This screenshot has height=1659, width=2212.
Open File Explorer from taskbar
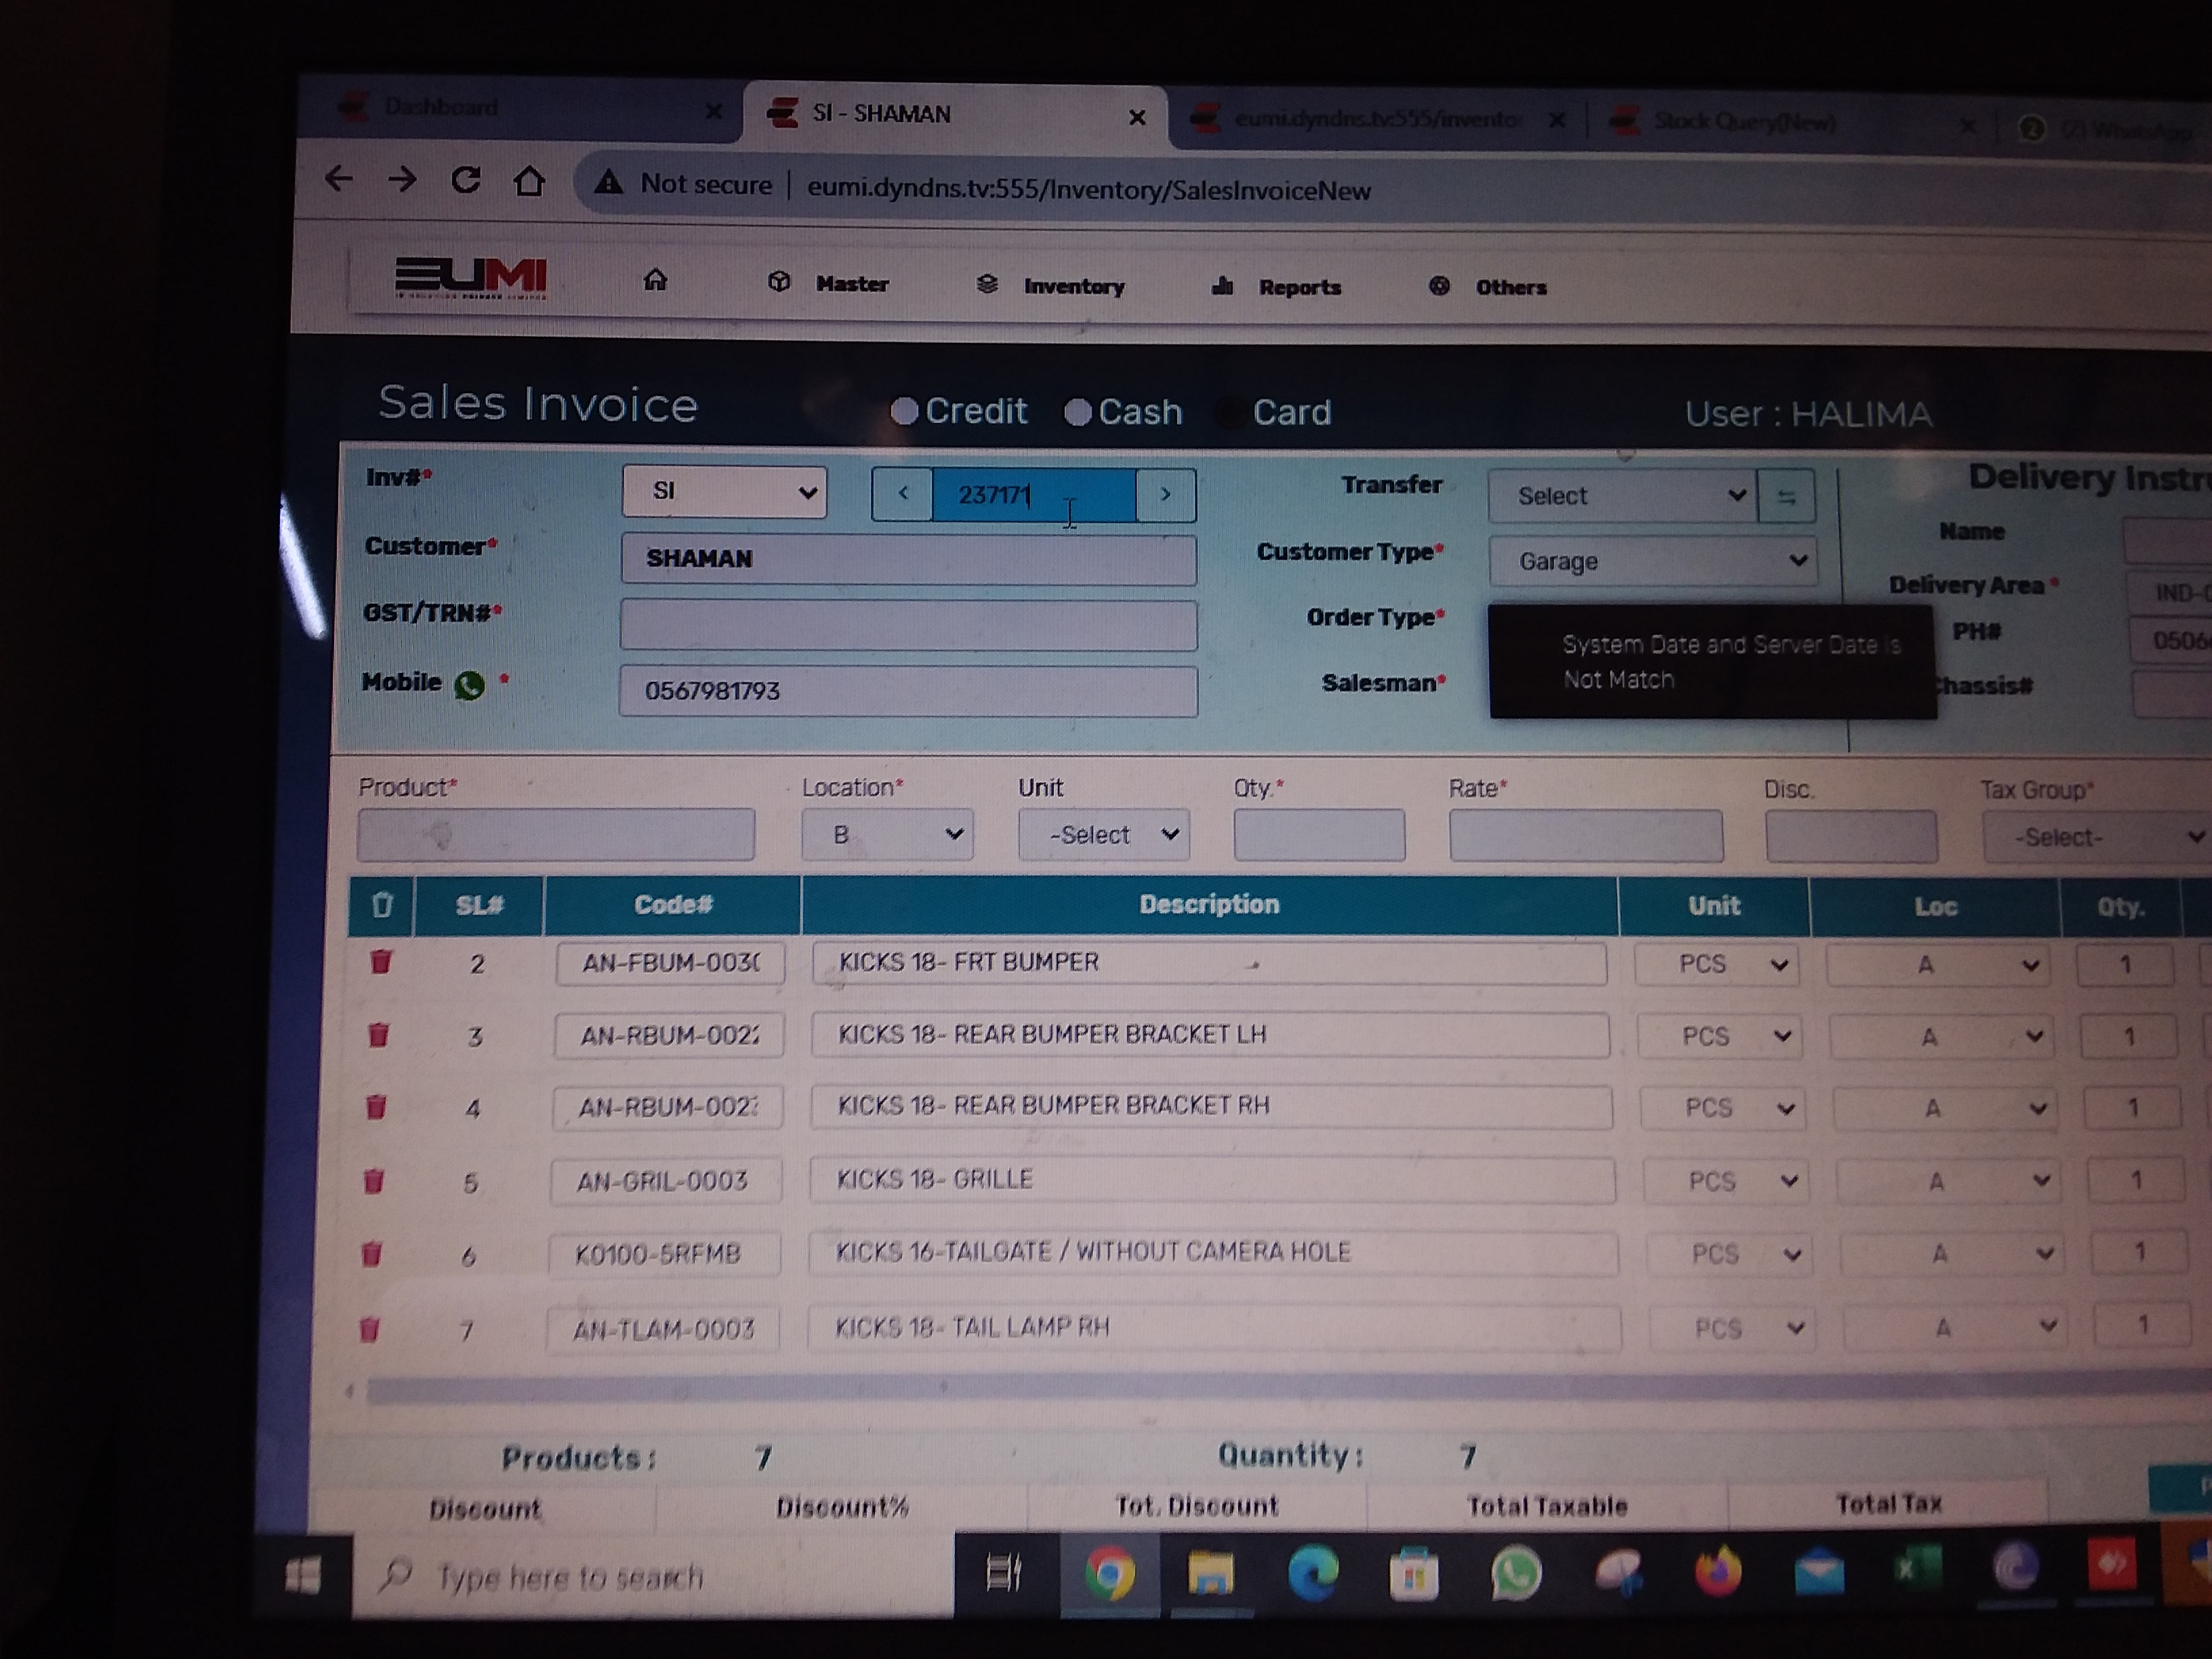point(1211,1573)
